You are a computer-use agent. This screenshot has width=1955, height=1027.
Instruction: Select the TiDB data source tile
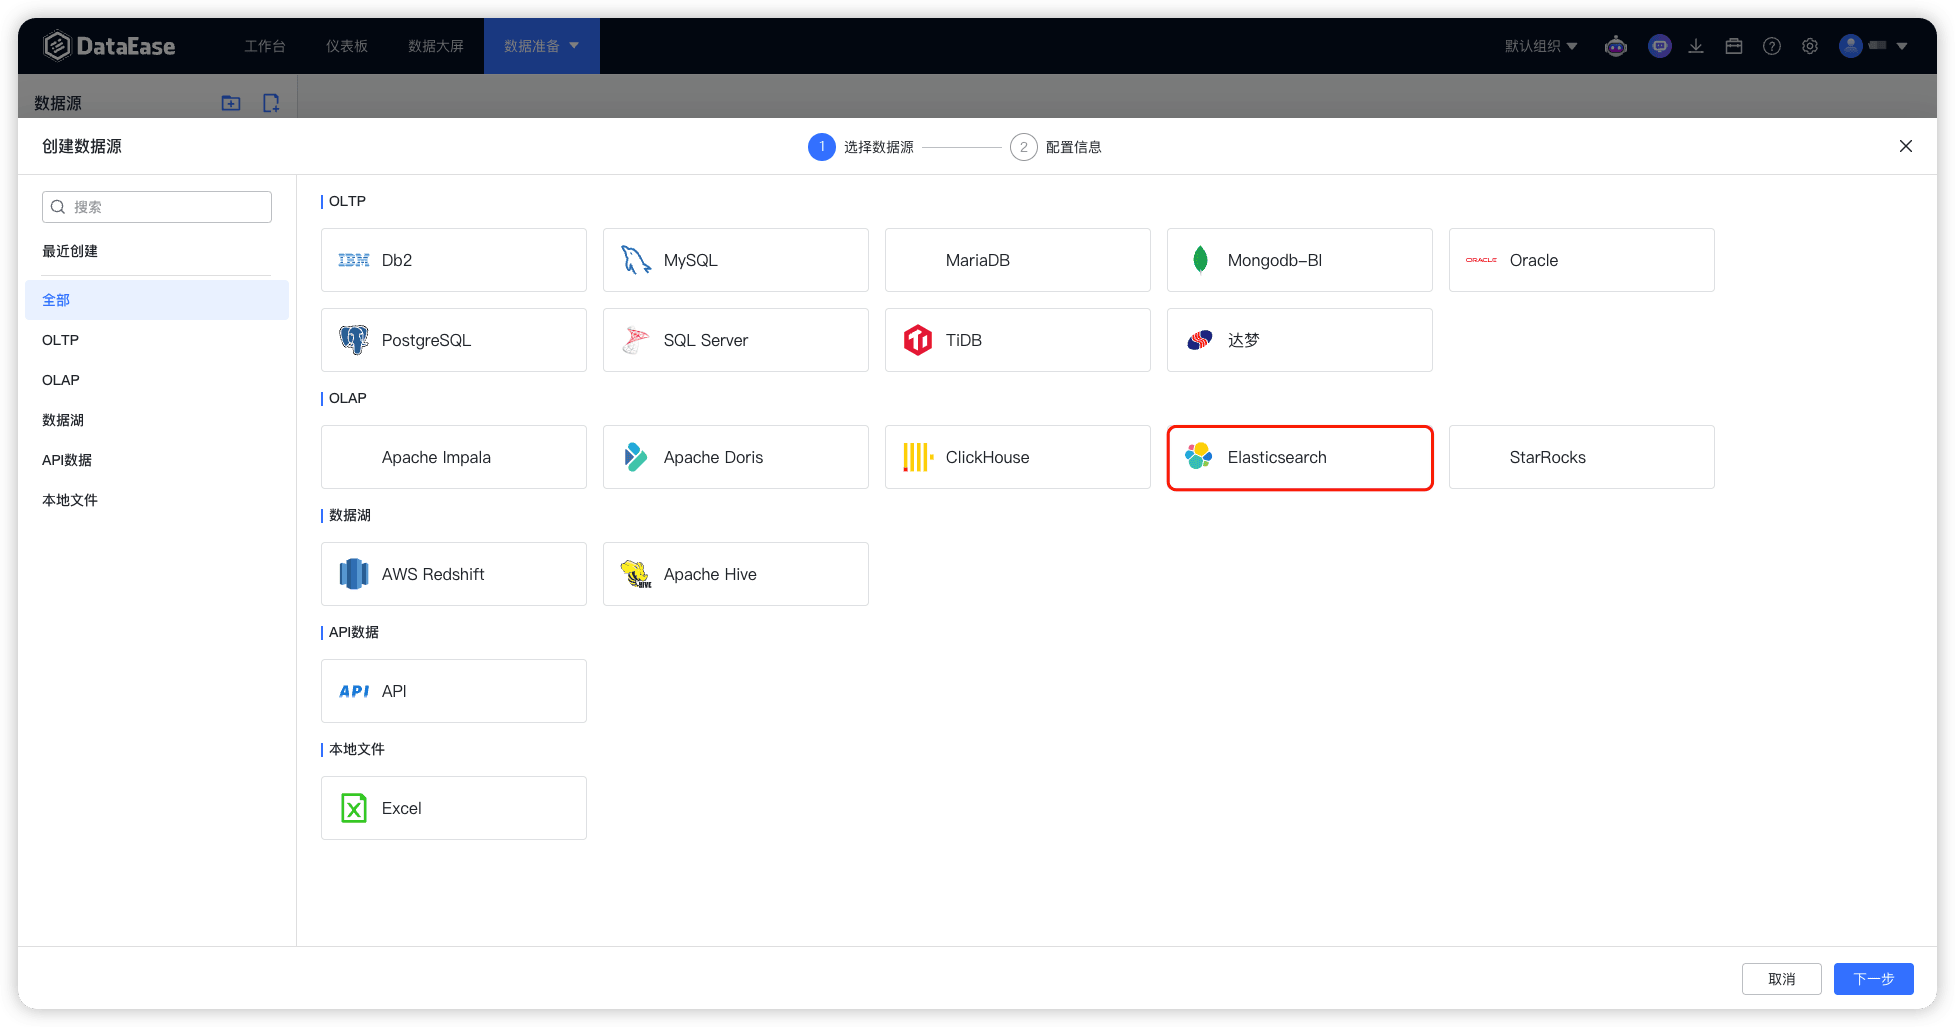click(x=1017, y=340)
